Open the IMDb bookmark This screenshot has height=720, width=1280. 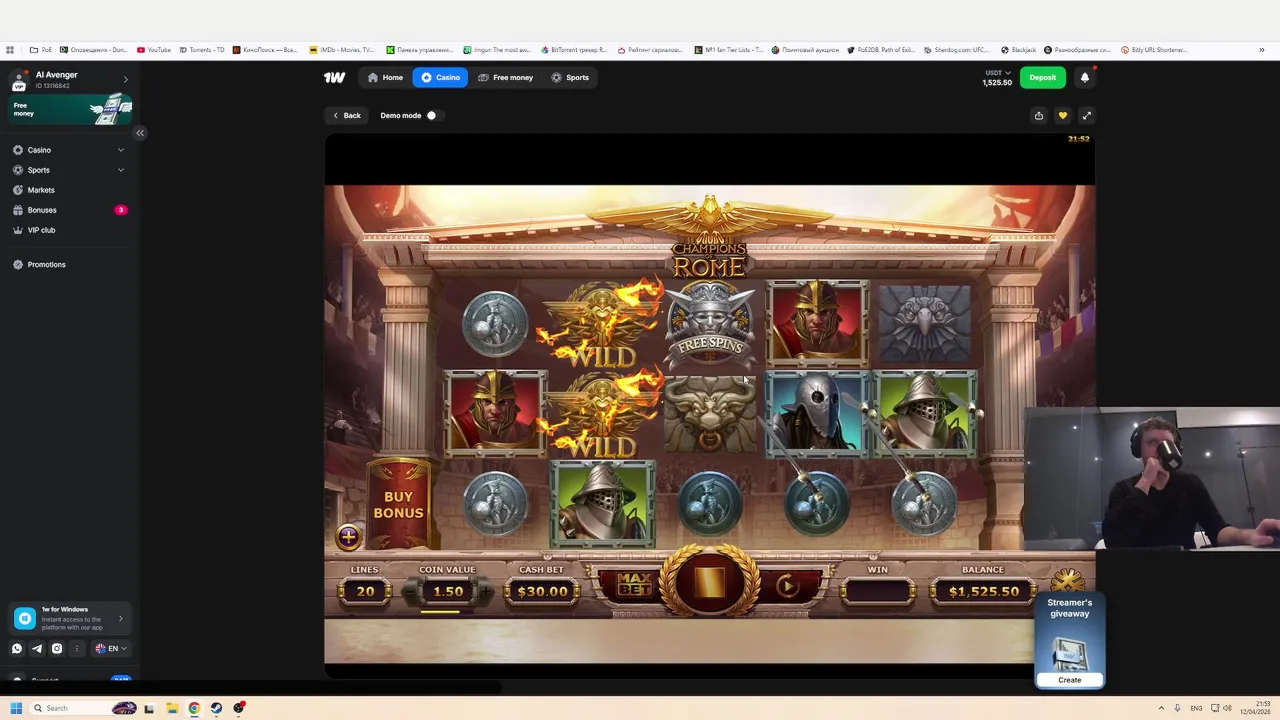tap(341, 50)
